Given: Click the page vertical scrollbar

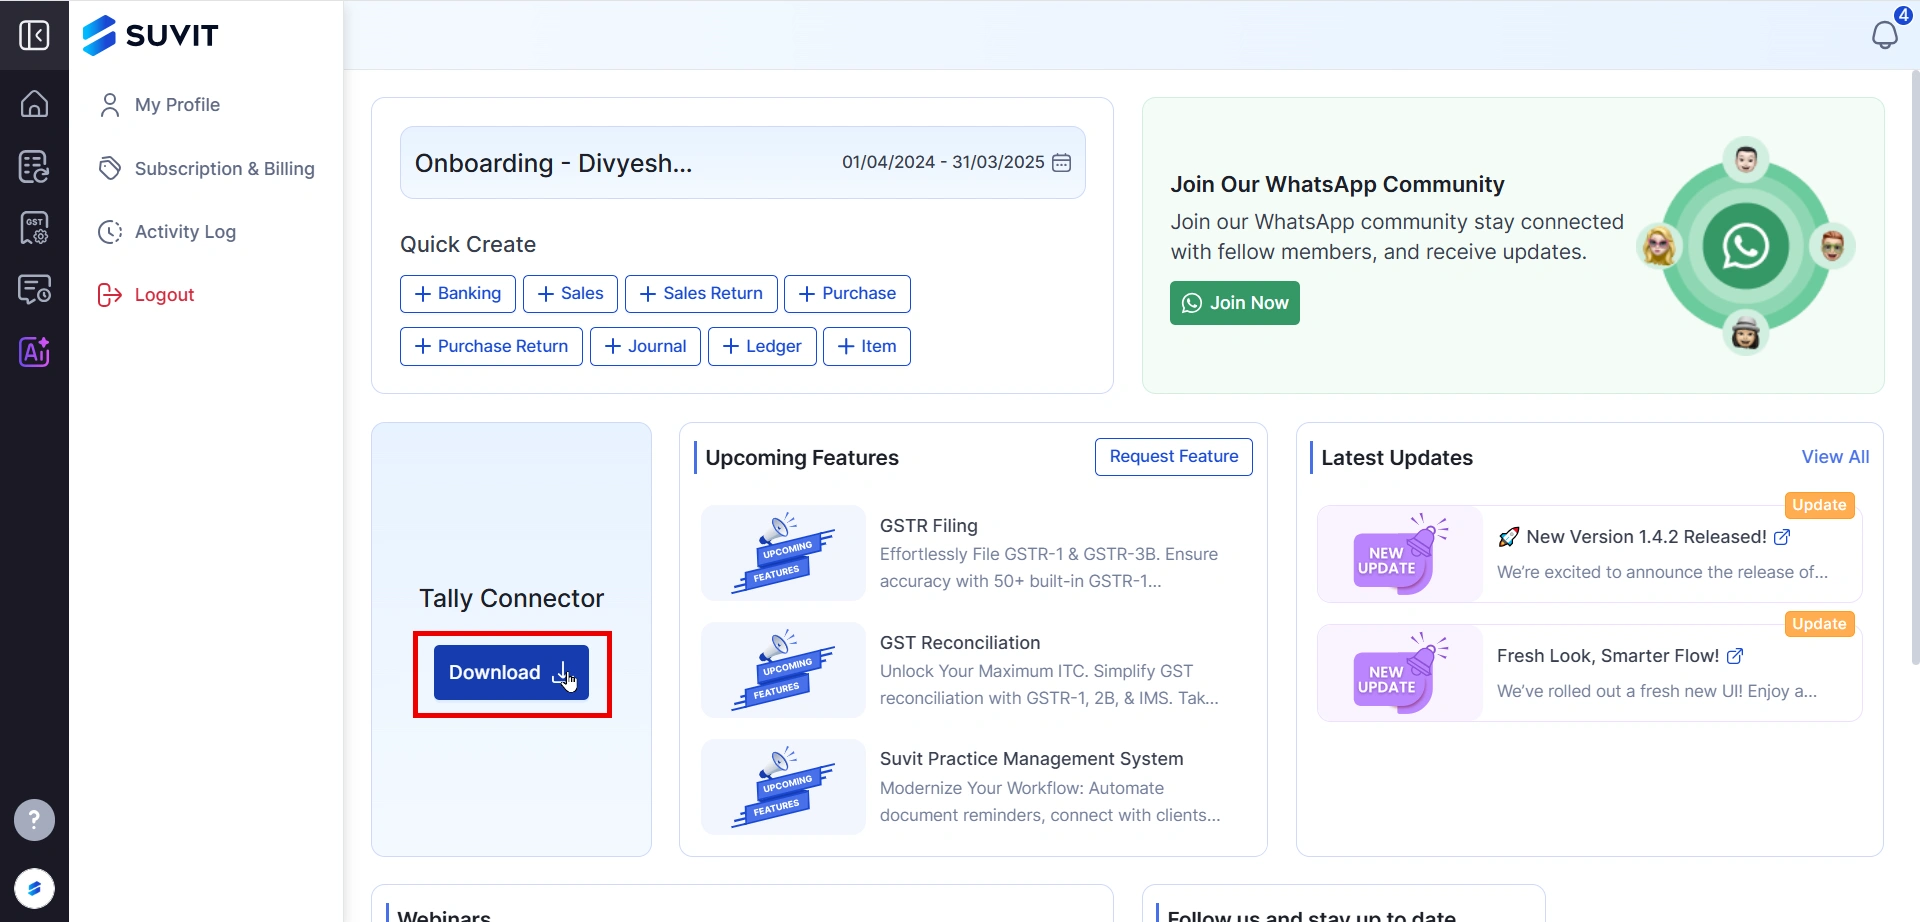Looking at the screenshot, I should (x=1914, y=368).
